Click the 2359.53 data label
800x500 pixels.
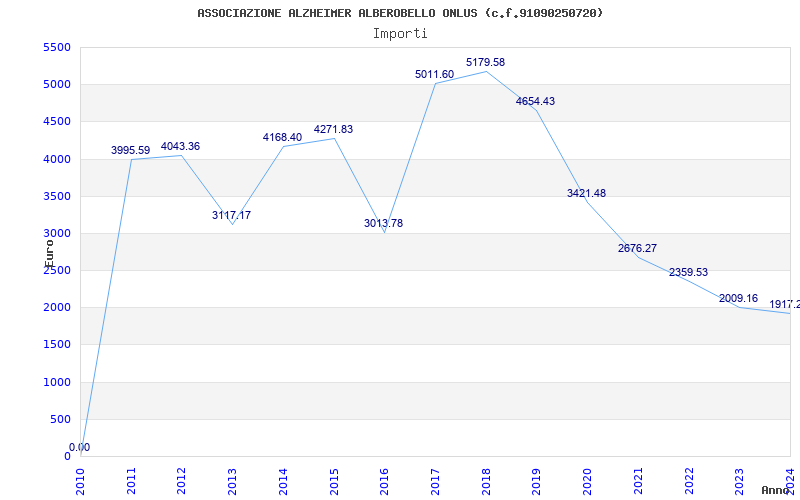coord(688,272)
